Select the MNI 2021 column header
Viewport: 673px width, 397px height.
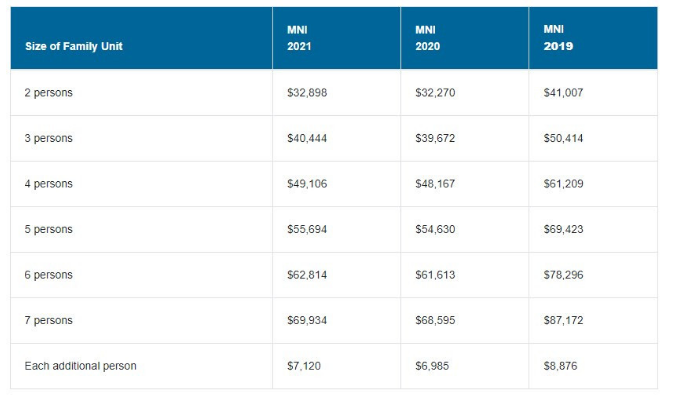[299, 38]
